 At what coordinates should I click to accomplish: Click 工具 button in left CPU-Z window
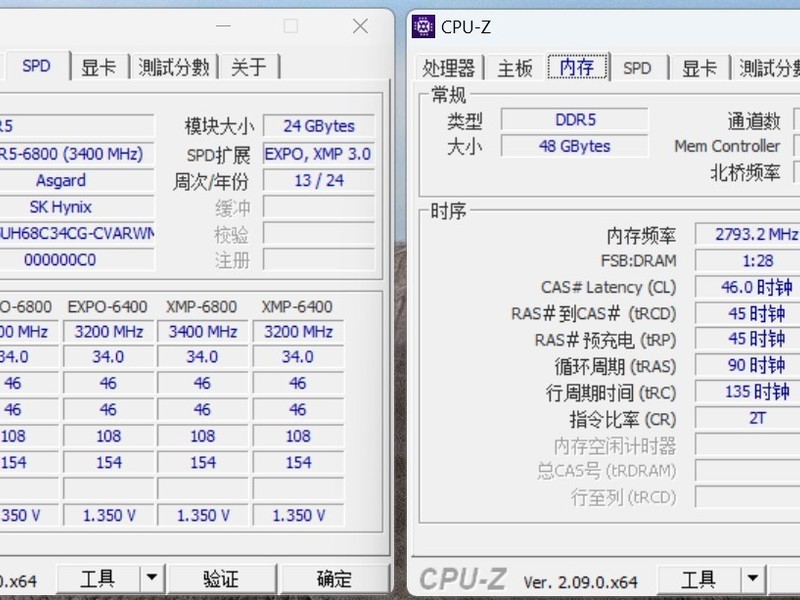(98, 579)
